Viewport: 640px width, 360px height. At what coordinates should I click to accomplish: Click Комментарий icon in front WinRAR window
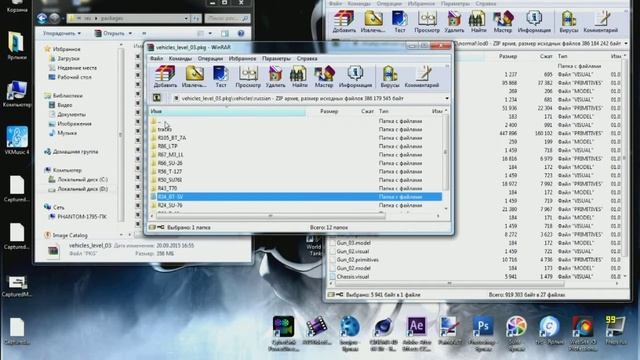click(x=422, y=76)
